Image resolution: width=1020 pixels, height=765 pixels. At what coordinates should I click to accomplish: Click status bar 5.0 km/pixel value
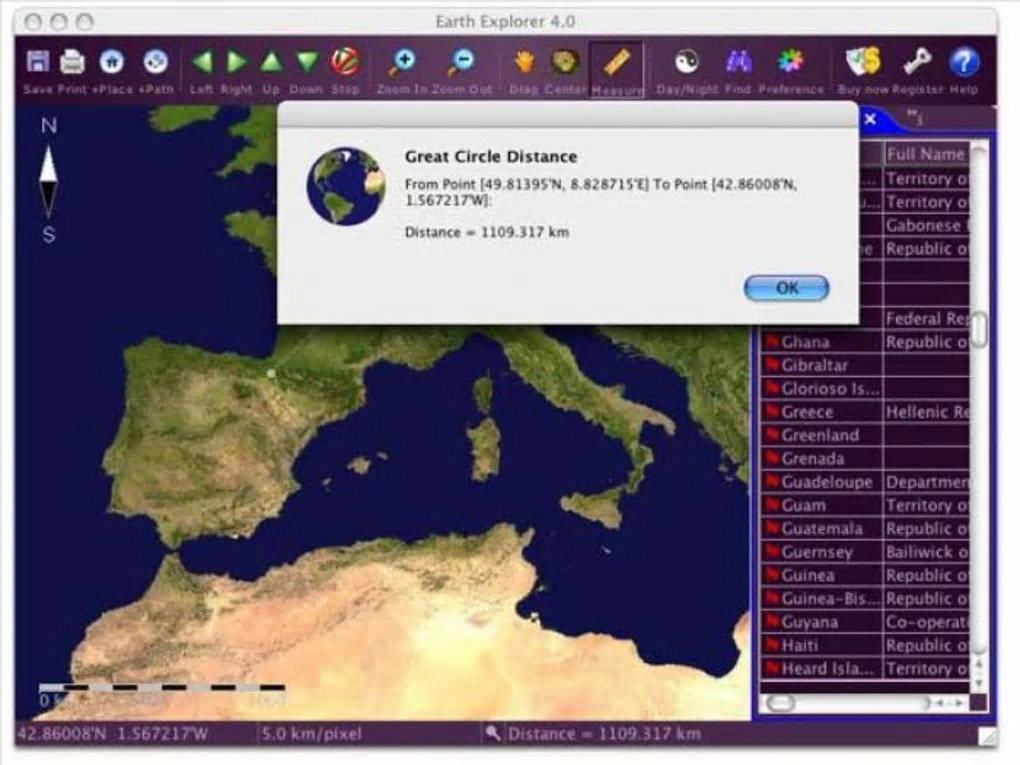[312, 734]
